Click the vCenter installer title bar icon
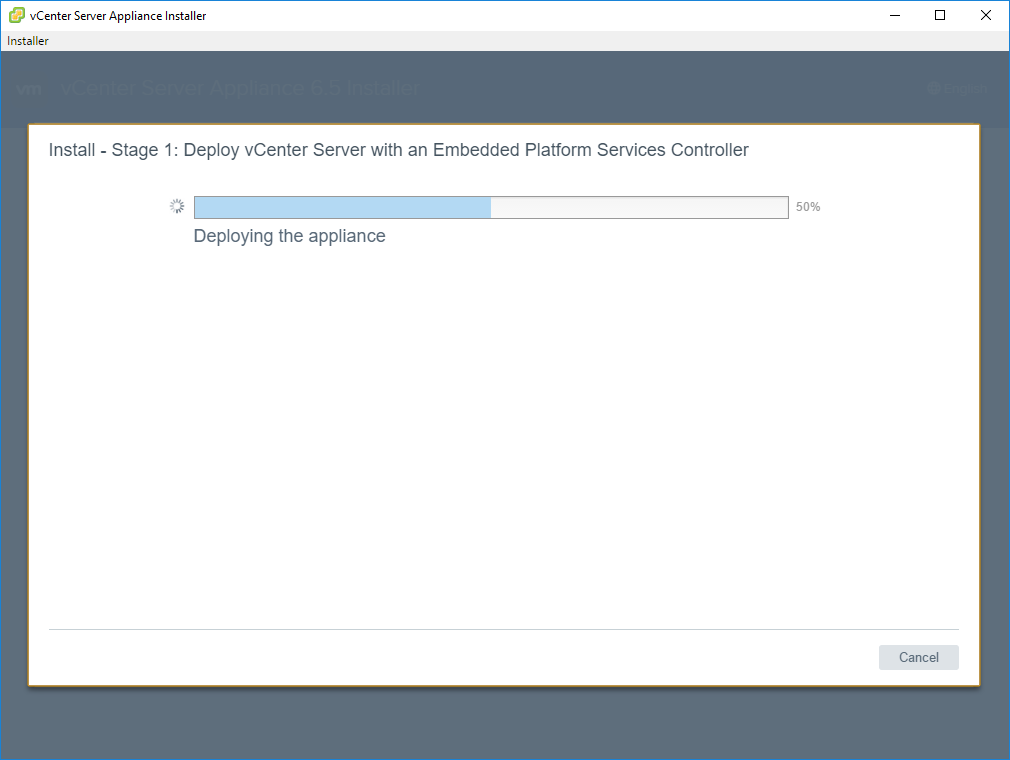Image resolution: width=1010 pixels, height=760 pixels. [x=17, y=15]
